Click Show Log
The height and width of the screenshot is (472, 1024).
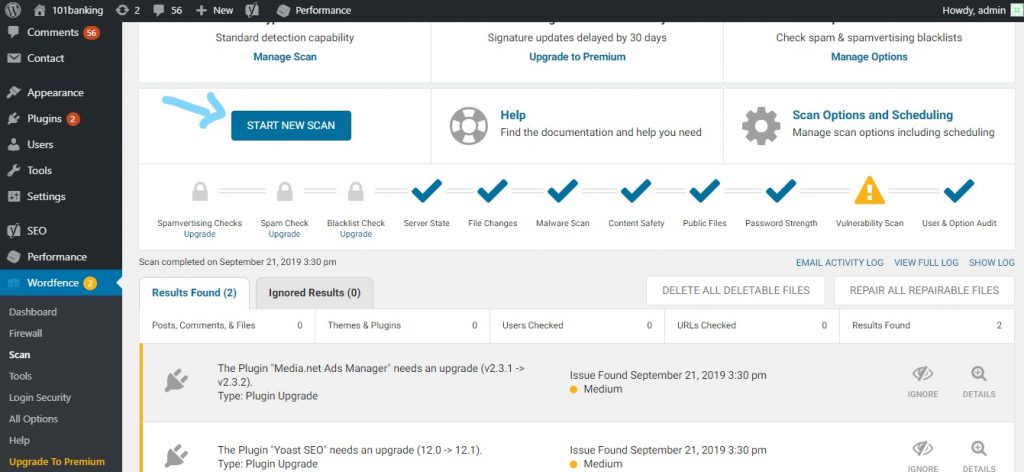pyautogui.click(x=991, y=262)
